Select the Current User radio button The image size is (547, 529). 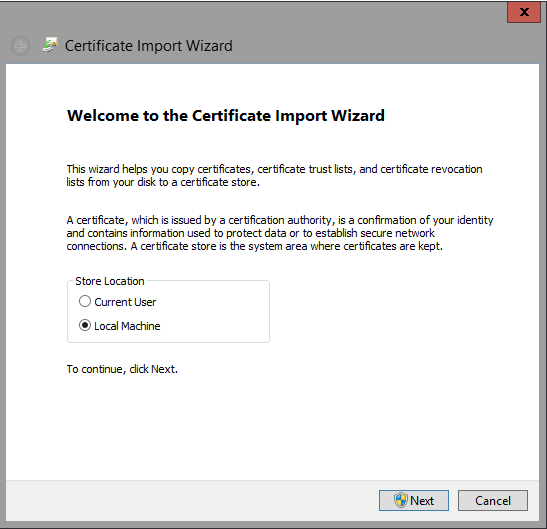[85, 301]
